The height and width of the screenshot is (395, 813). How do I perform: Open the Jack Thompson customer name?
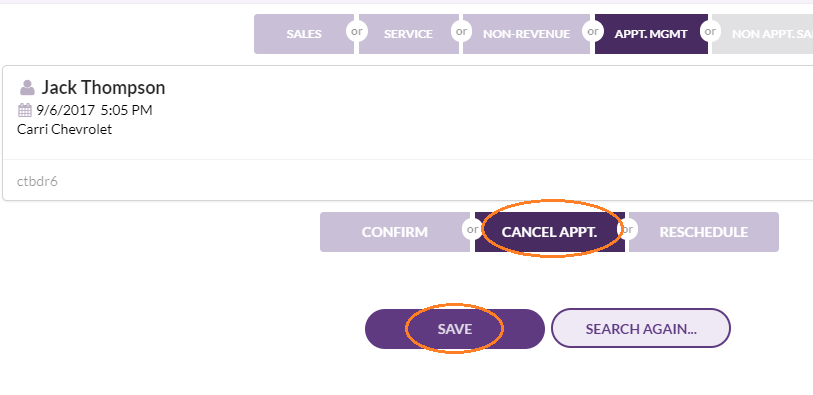point(103,88)
